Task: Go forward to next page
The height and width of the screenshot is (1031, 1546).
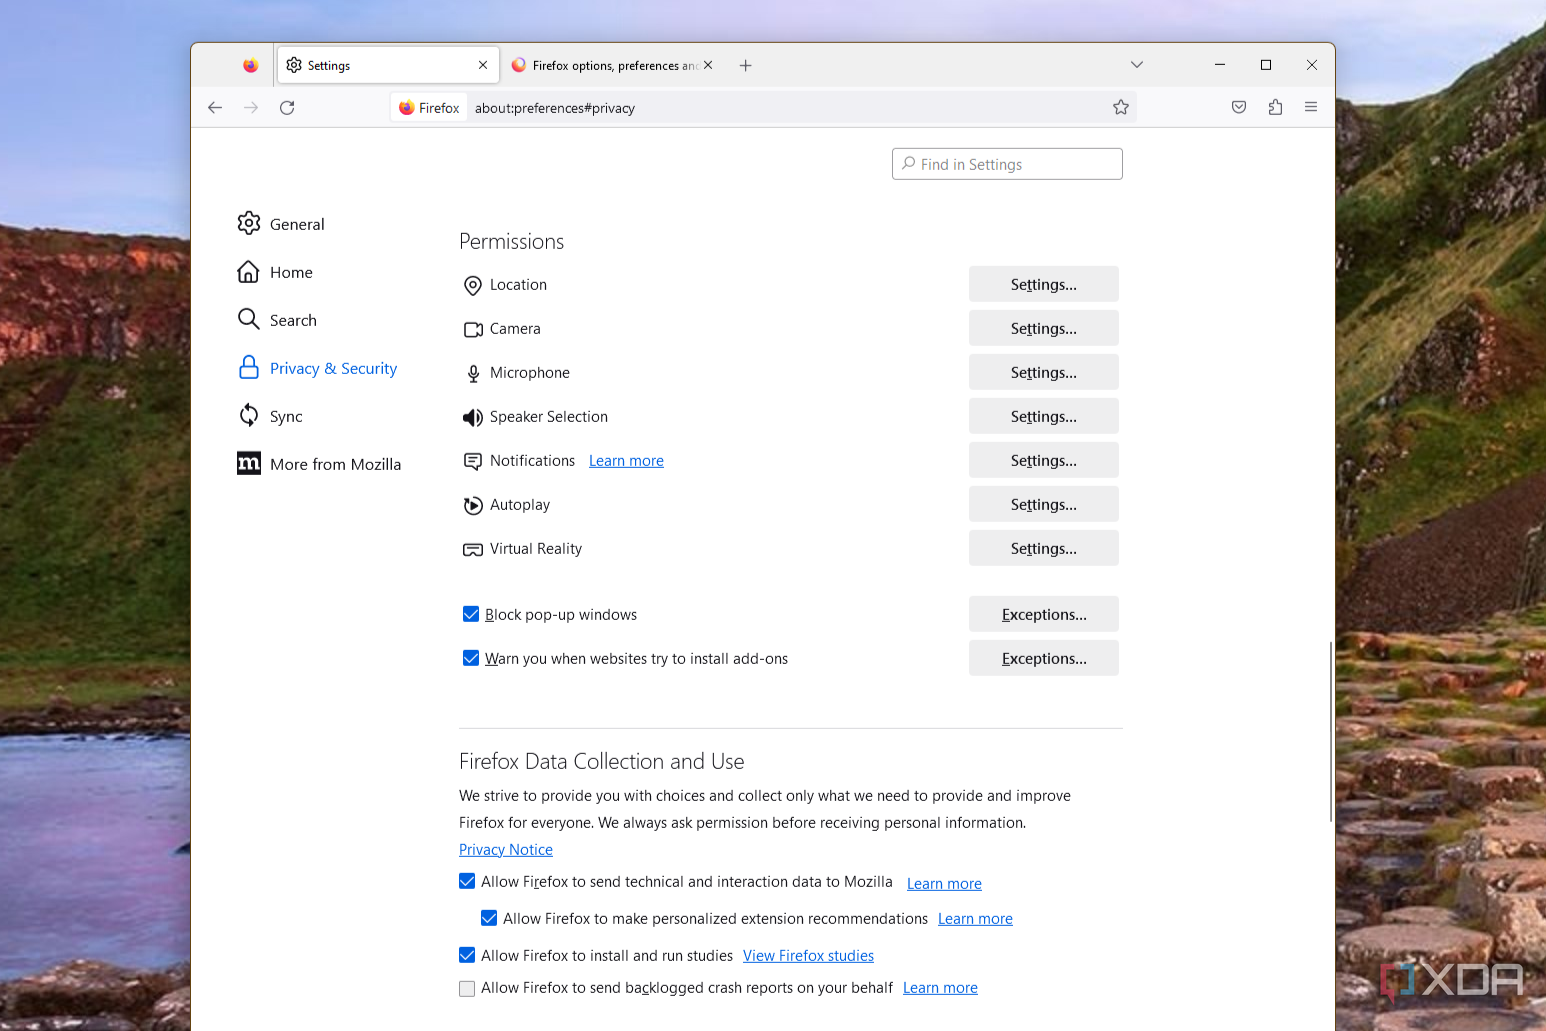Action: [251, 107]
